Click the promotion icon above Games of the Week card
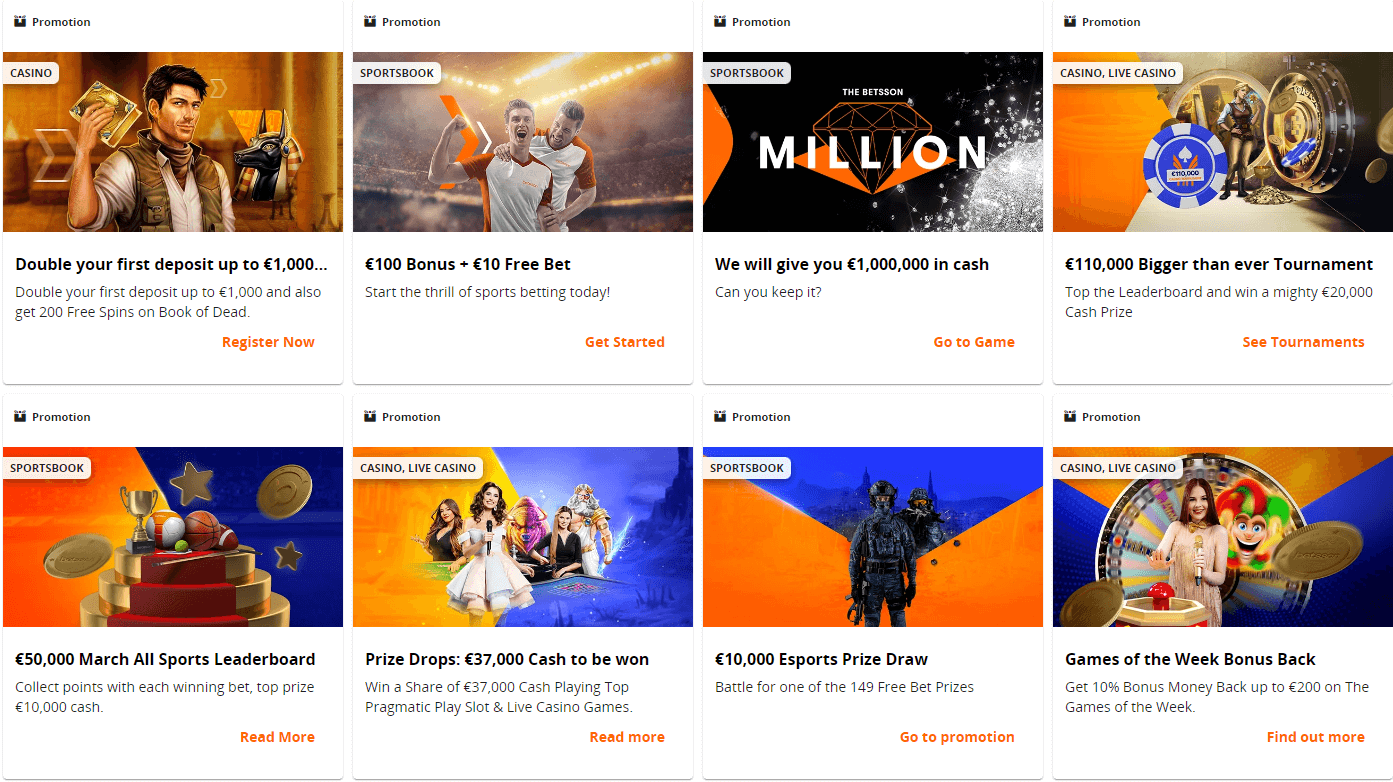 pos(1070,417)
